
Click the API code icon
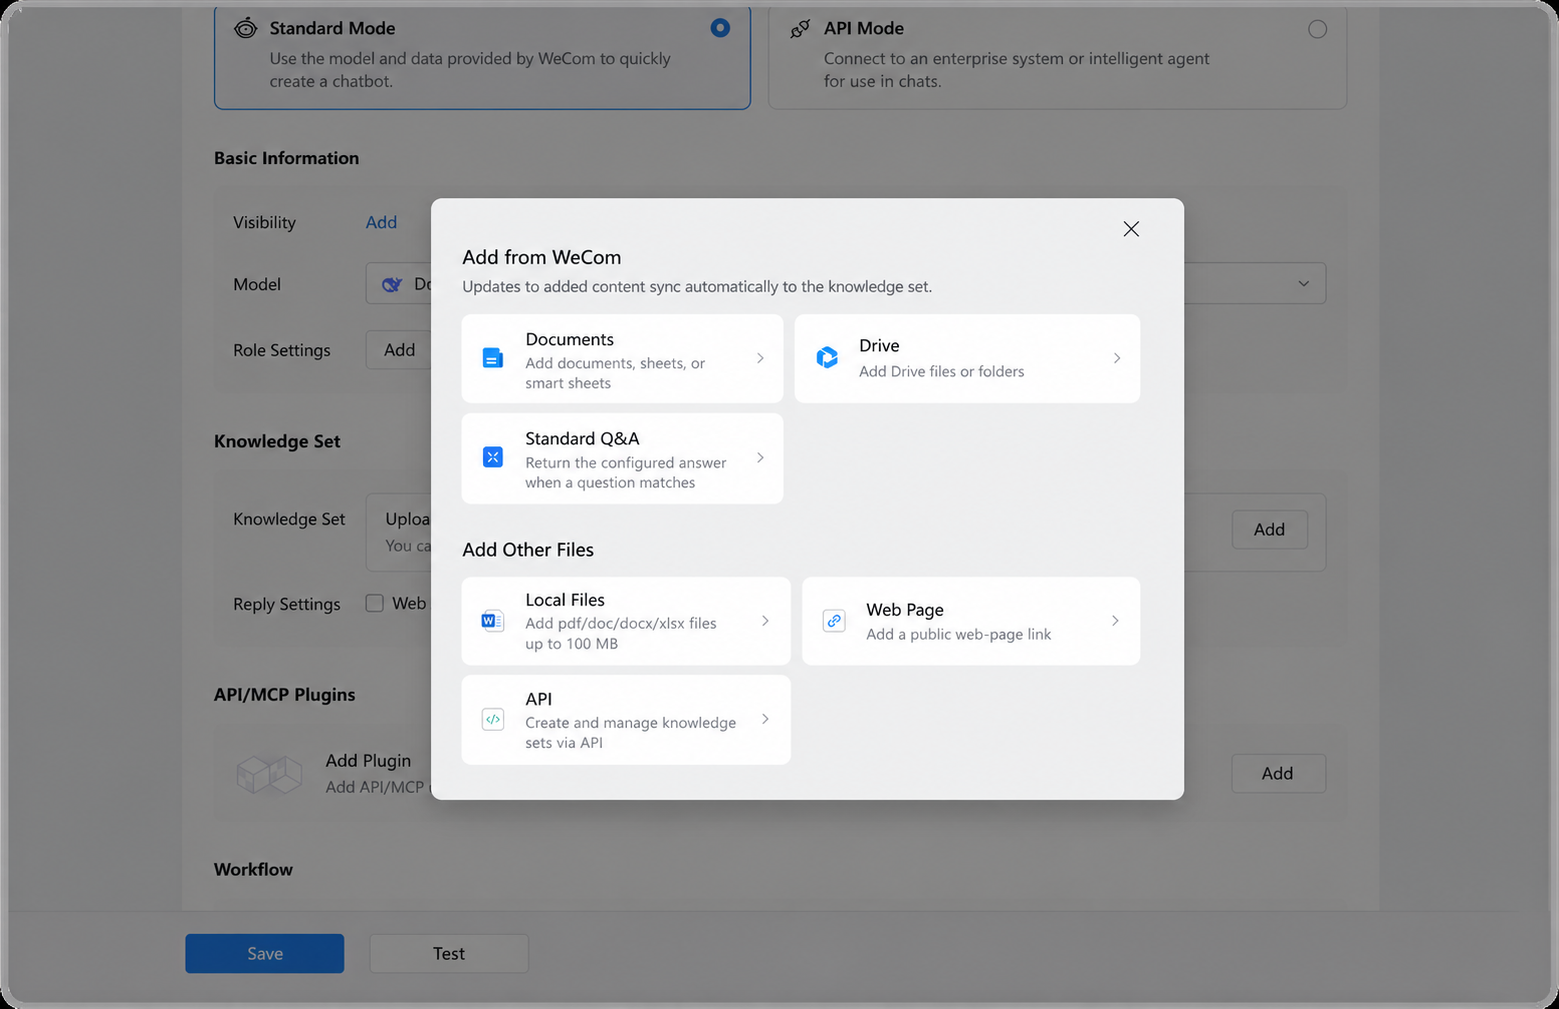(x=493, y=719)
